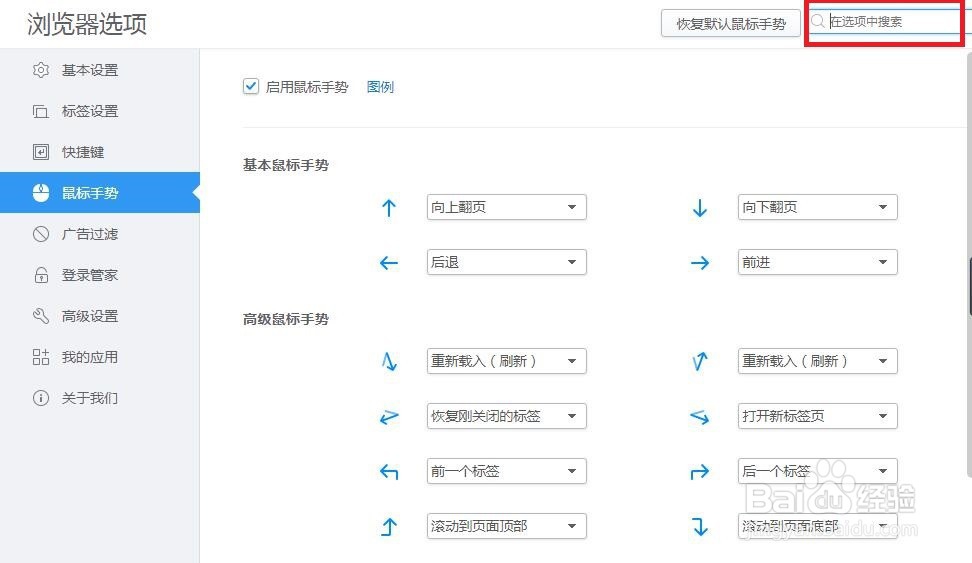Expand the 打开新标签页 dropdown
This screenshot has width=972, height=563.
pyautogui.click(x=817, y=416)
